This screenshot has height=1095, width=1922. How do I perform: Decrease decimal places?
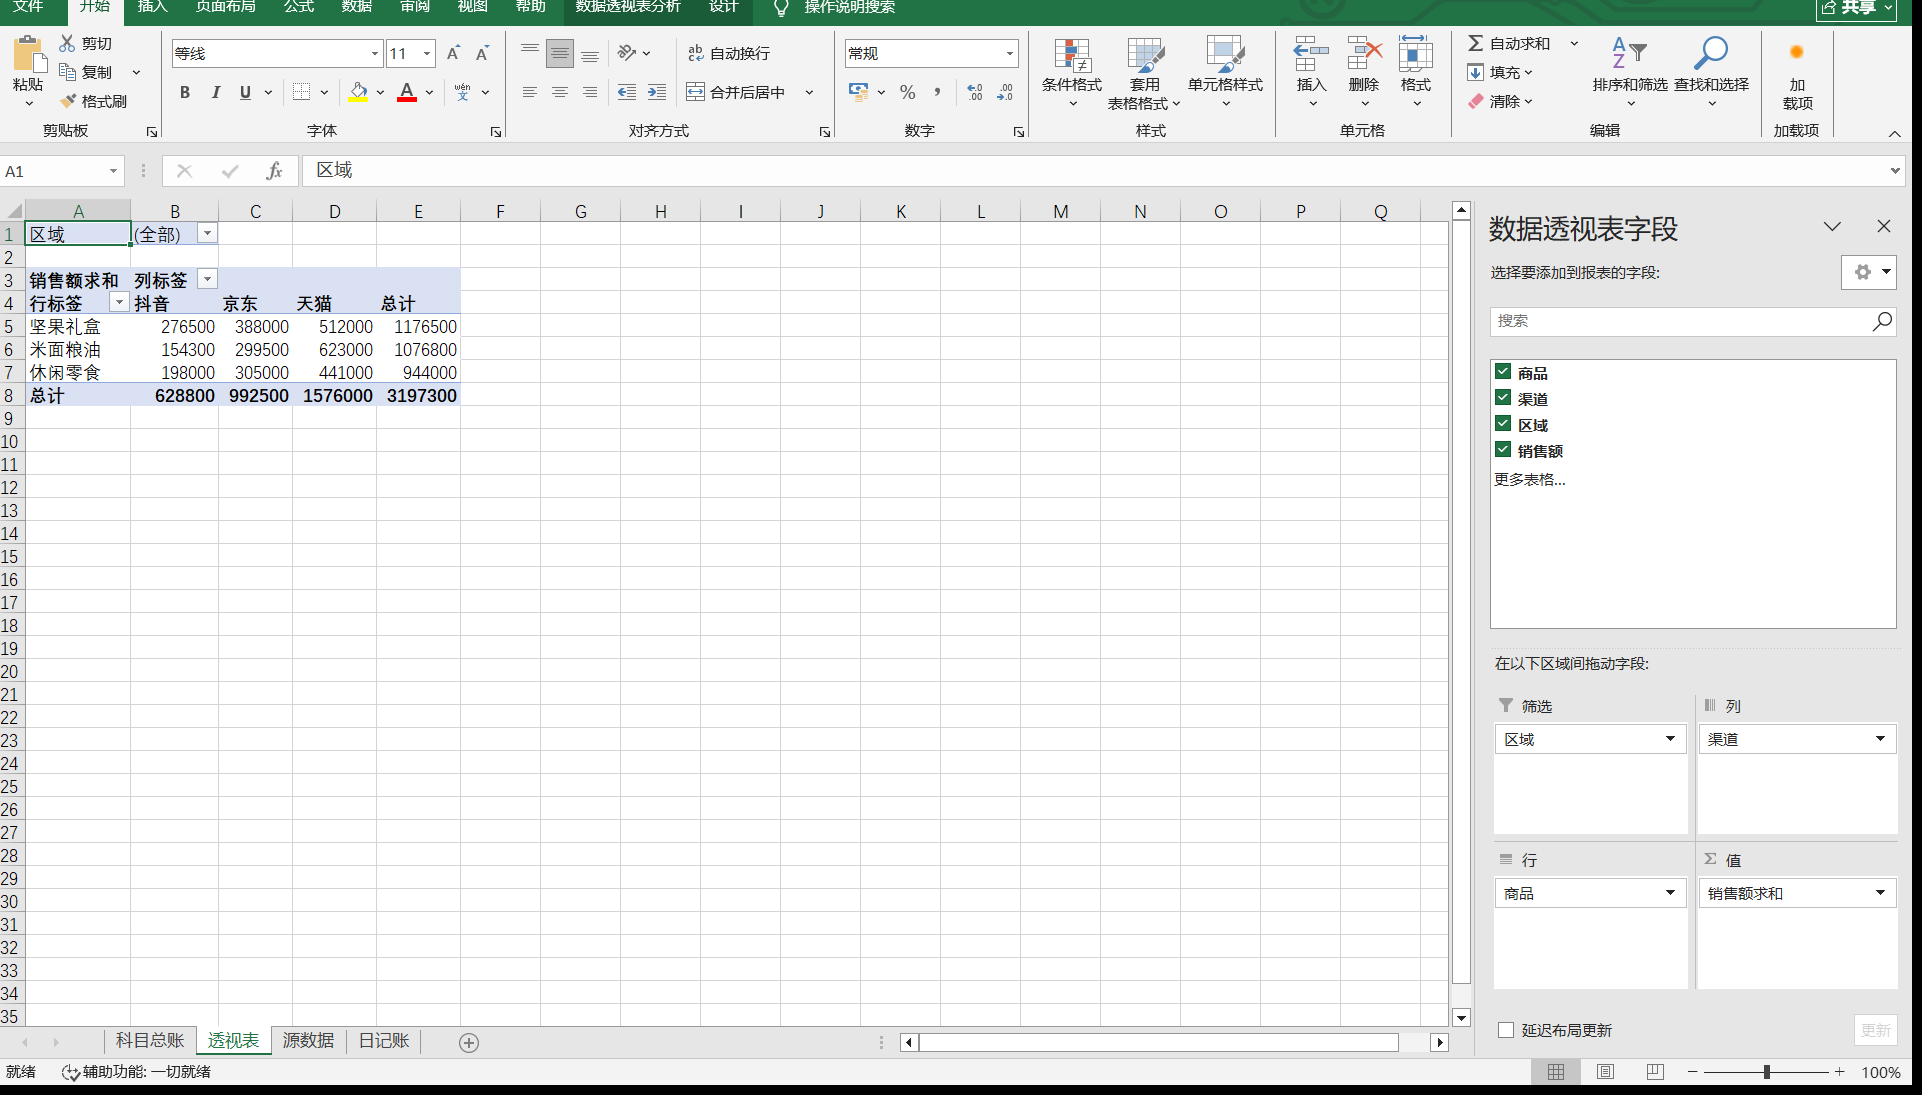point(1005,92)
